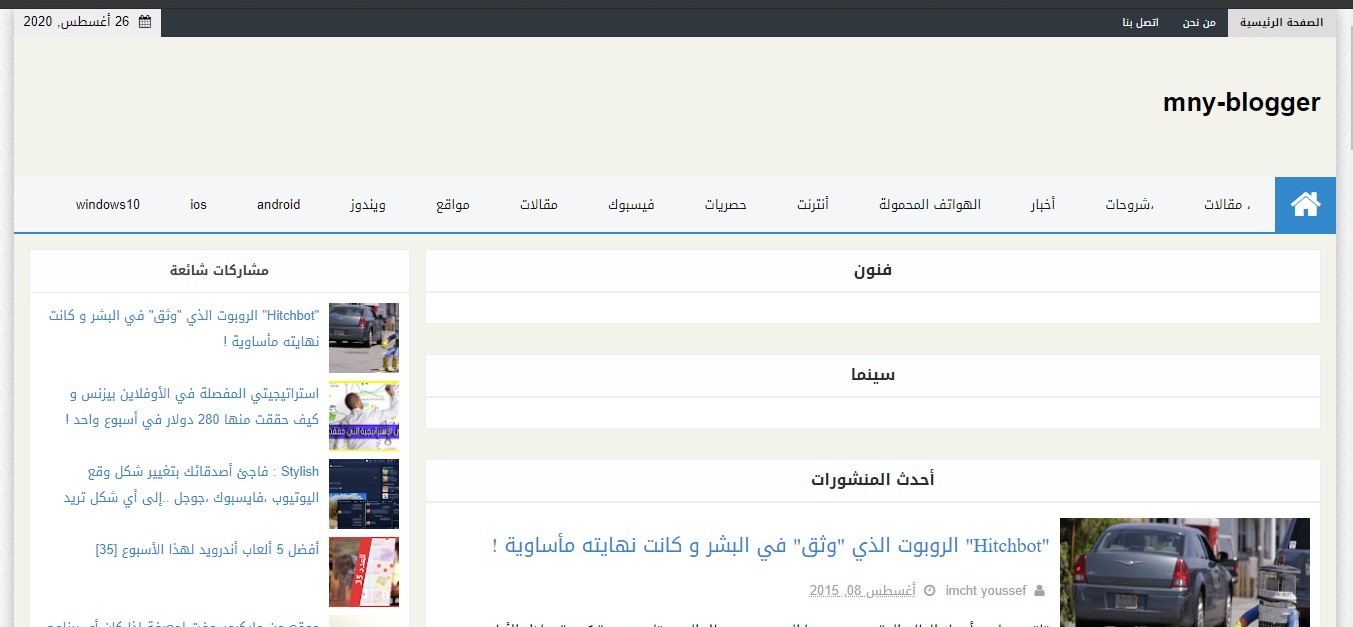Click the home icon in navigation bar
Image resolution: width=1353 pixels, height=627 pixels.
click(1305, 205)
